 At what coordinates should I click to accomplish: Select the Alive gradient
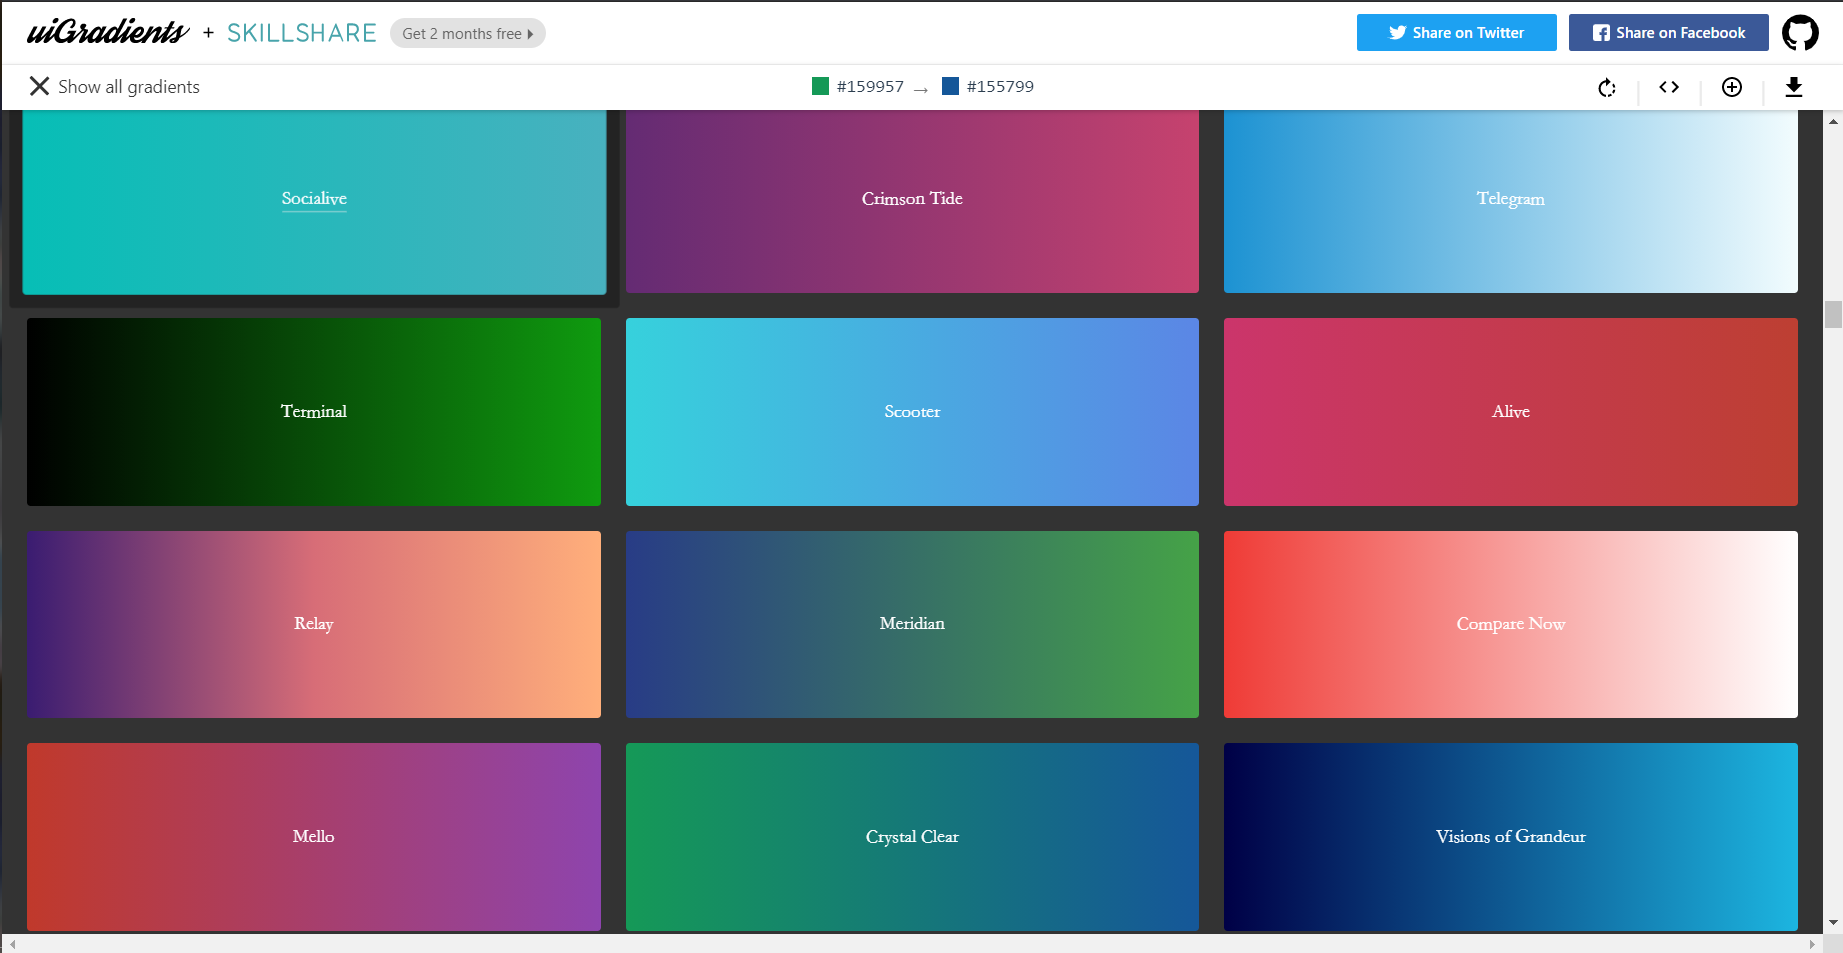[x=1511, y=411]
